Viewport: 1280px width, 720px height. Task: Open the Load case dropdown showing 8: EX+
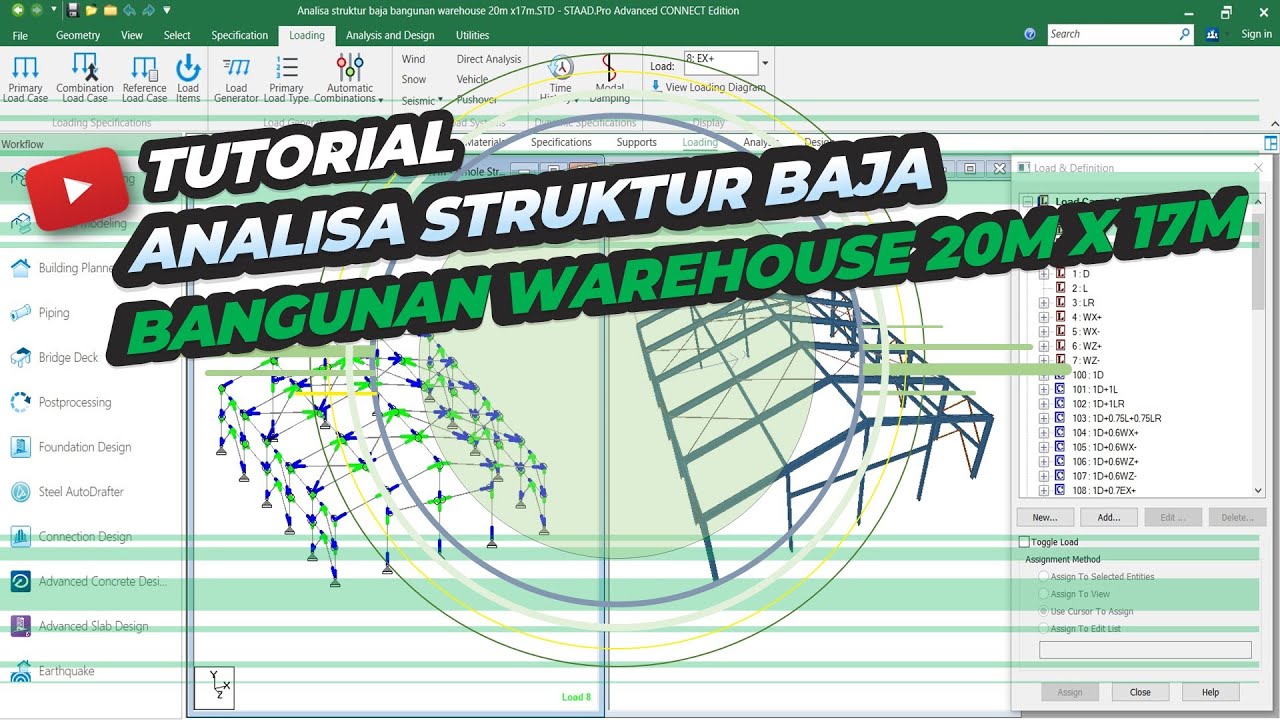point(765,64)
